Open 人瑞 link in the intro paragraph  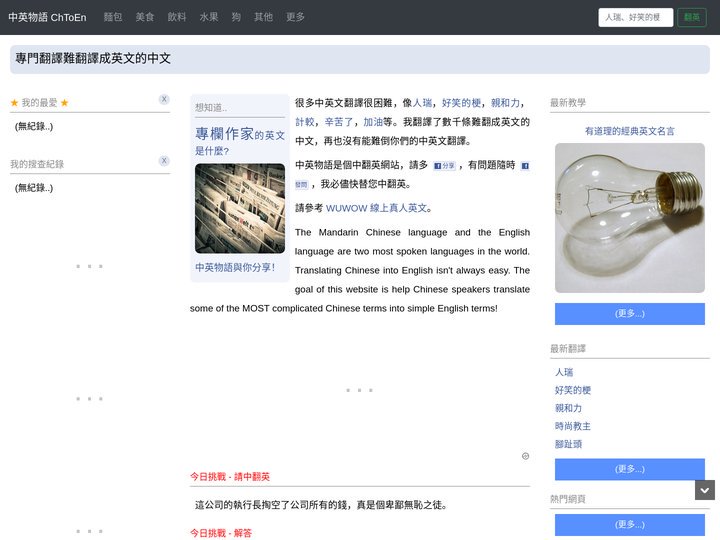coord(422,103)
